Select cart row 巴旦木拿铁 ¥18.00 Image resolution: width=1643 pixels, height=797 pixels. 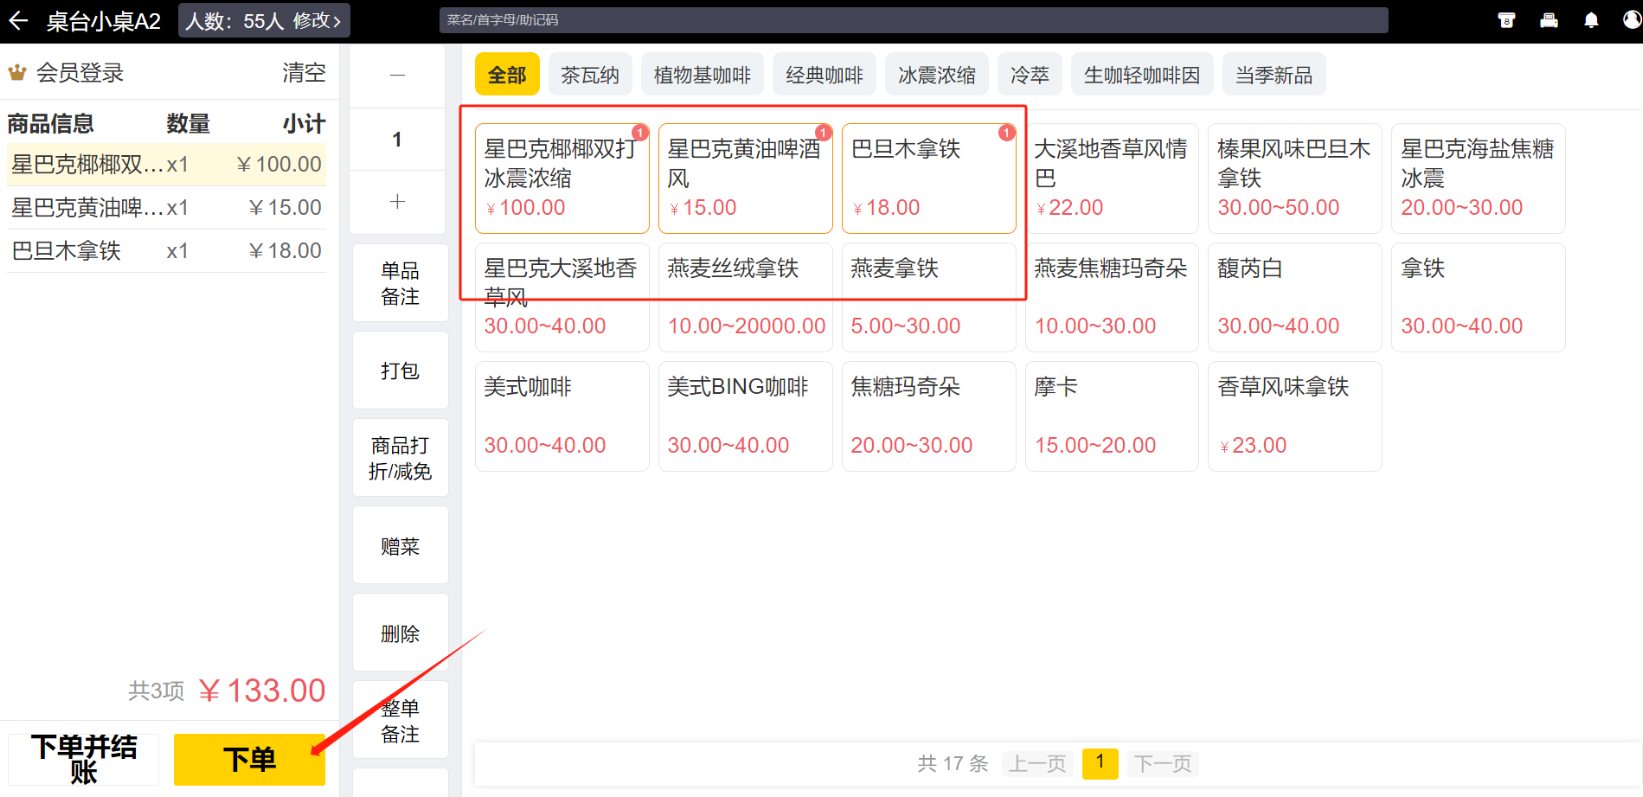tap(166, 250)
